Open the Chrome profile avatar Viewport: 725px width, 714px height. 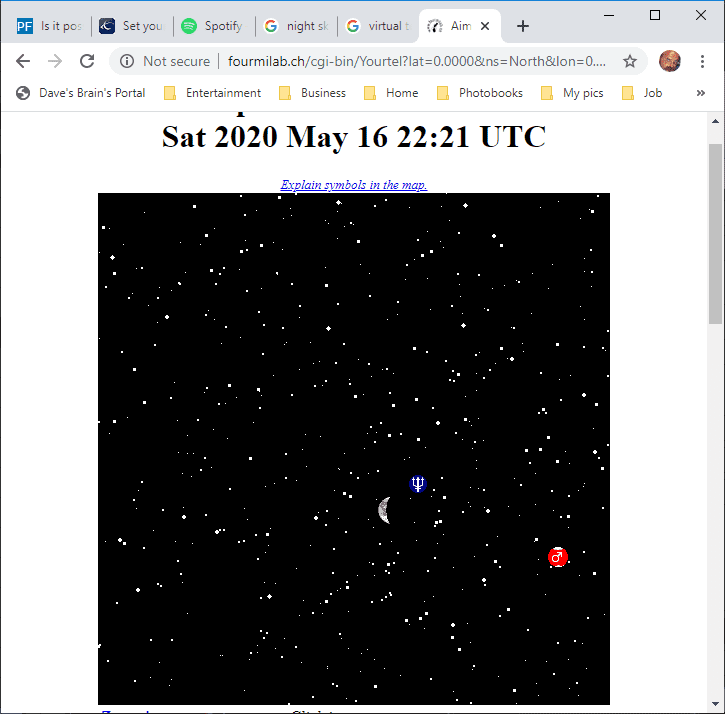coord(669,61)
